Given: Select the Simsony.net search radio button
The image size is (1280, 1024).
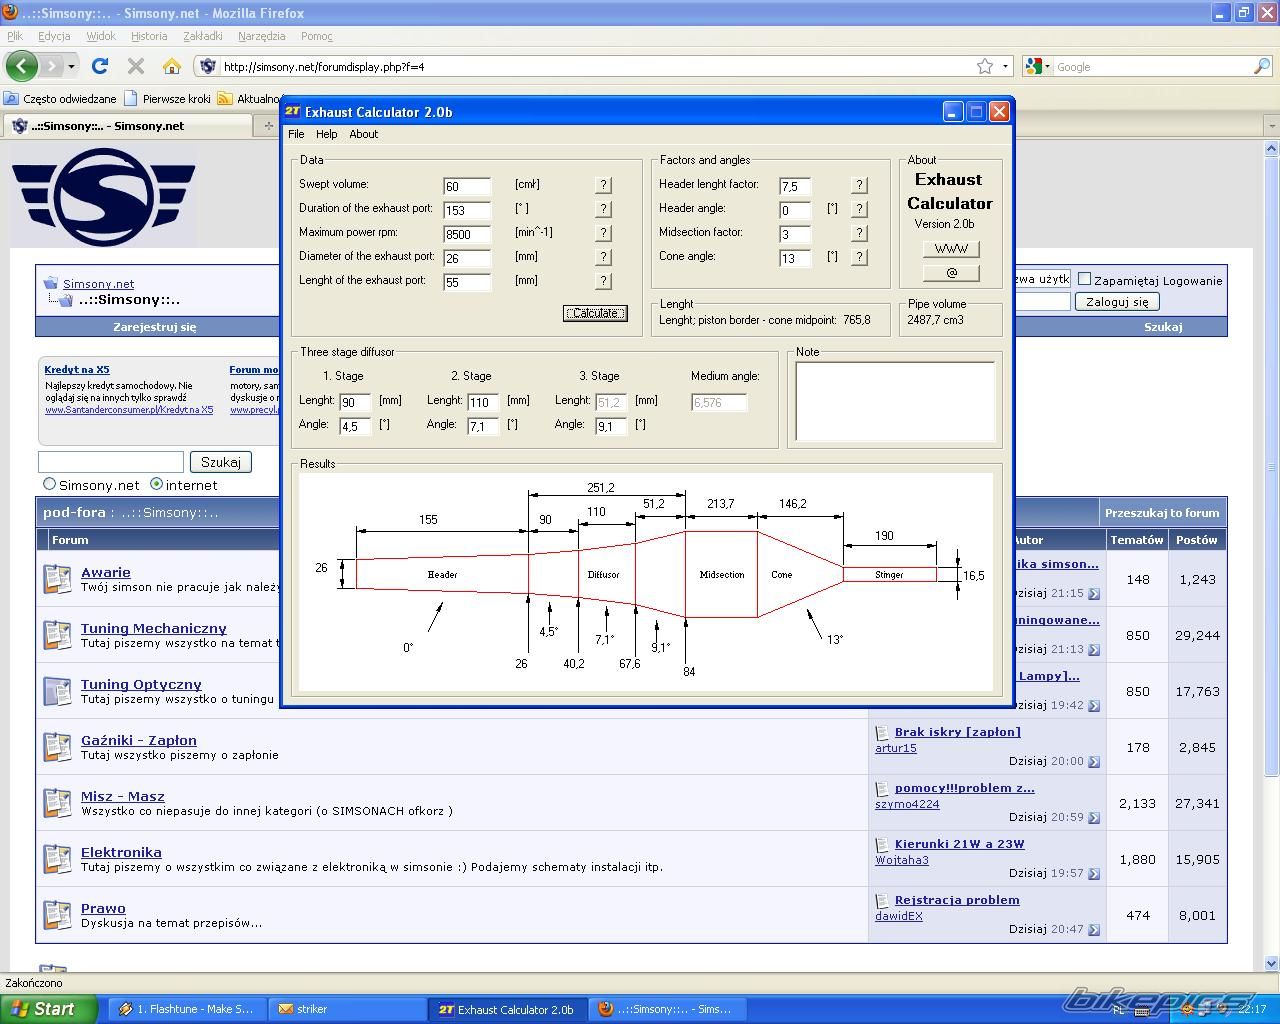Looking at the screenshot, I should (49, 484).
